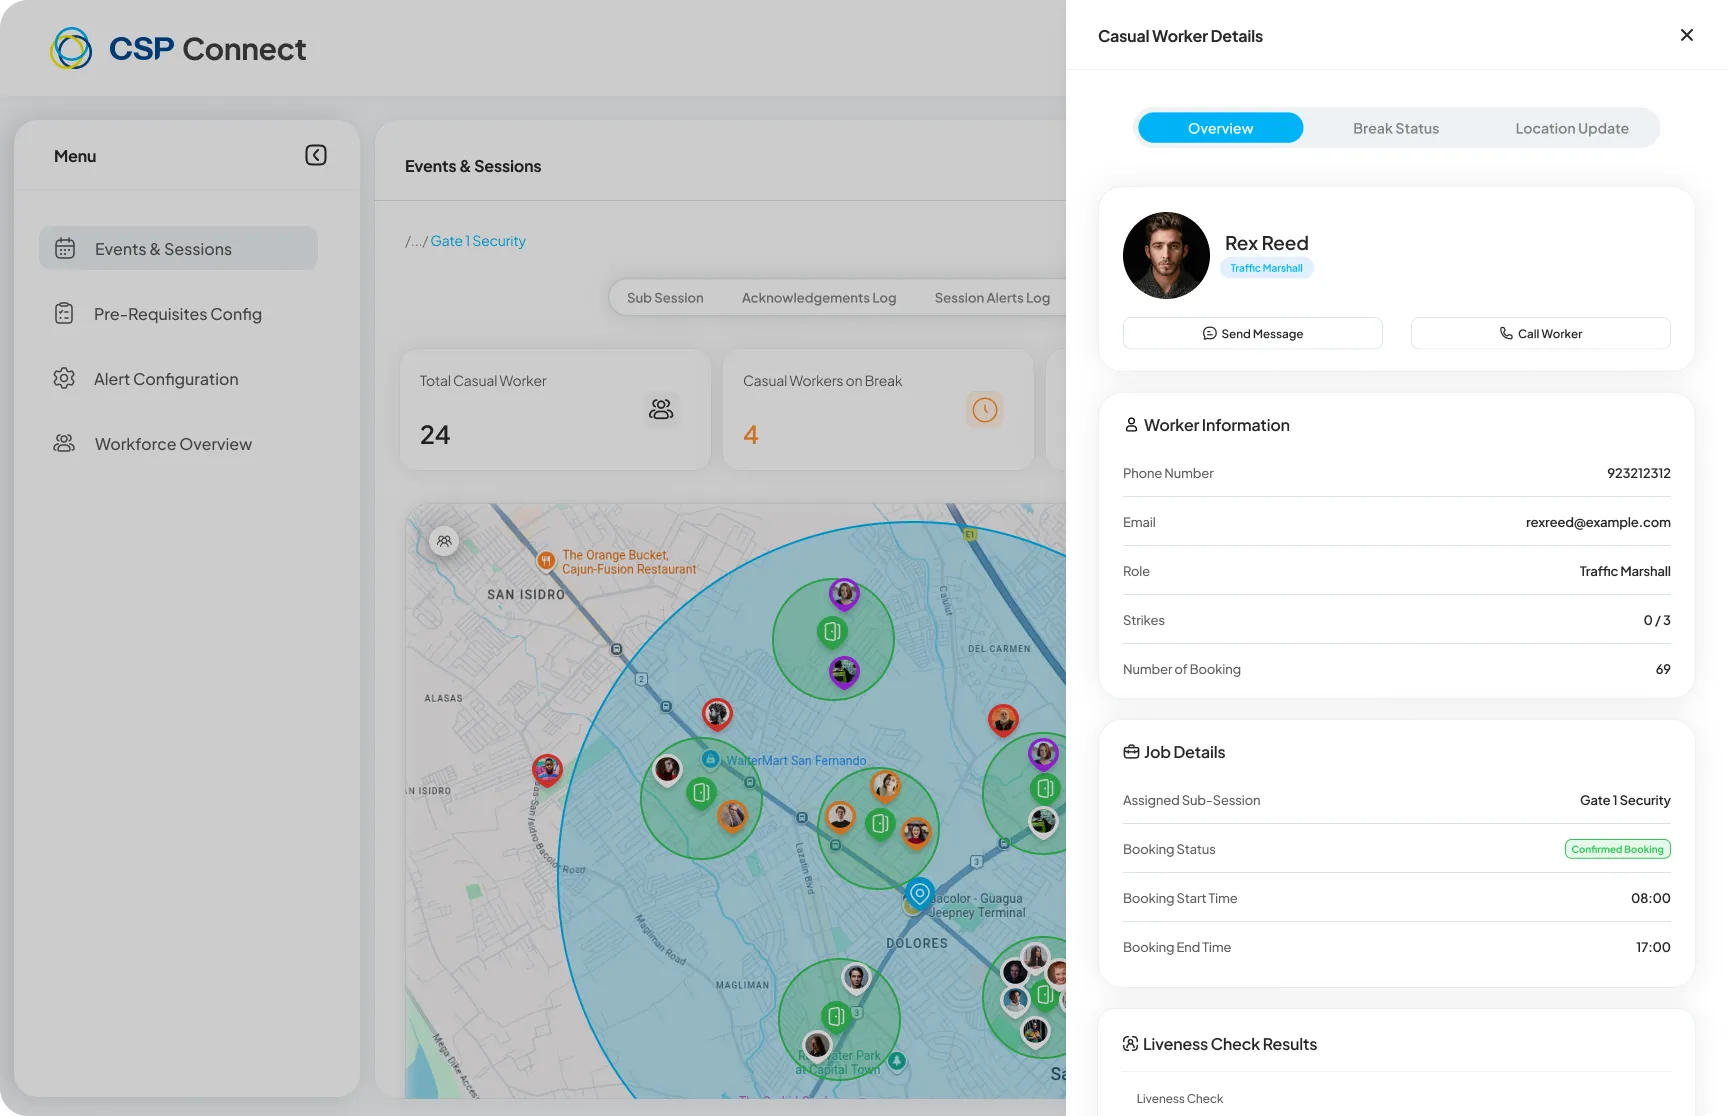
Task: Close the Casual Worker Details panel
Action: (1687, 35)
